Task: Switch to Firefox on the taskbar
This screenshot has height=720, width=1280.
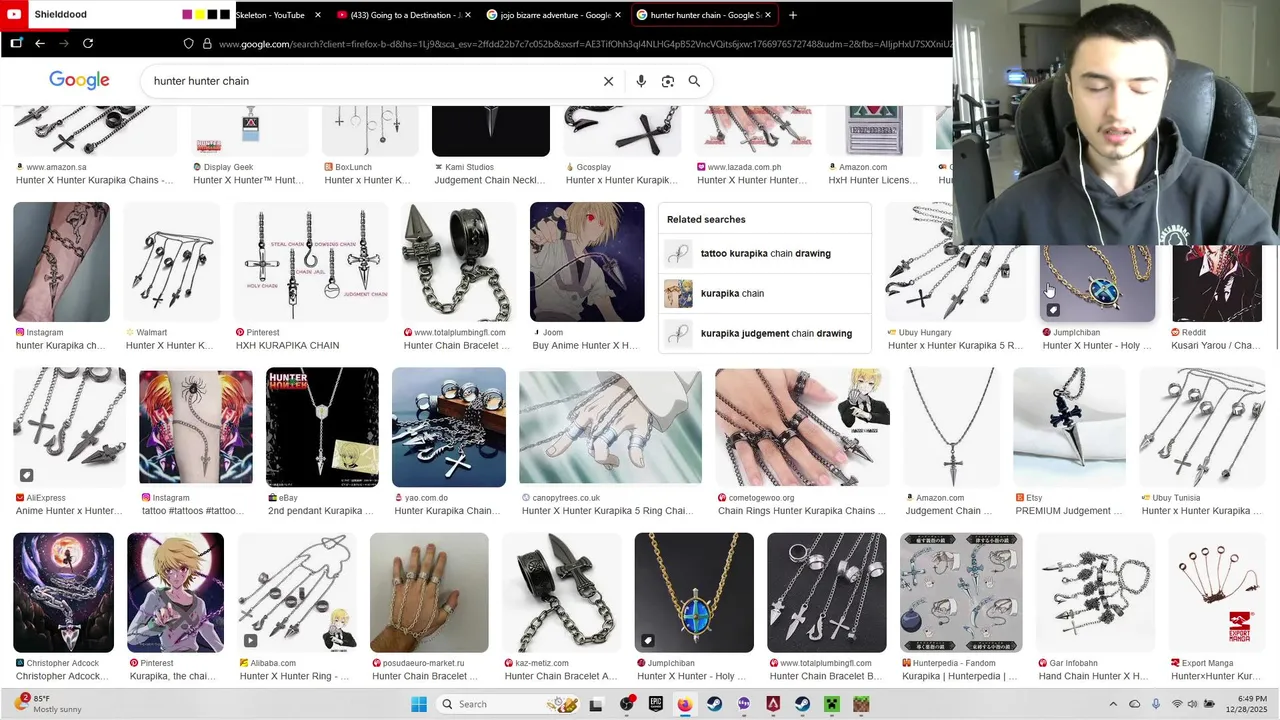Action: coord(684,704)
